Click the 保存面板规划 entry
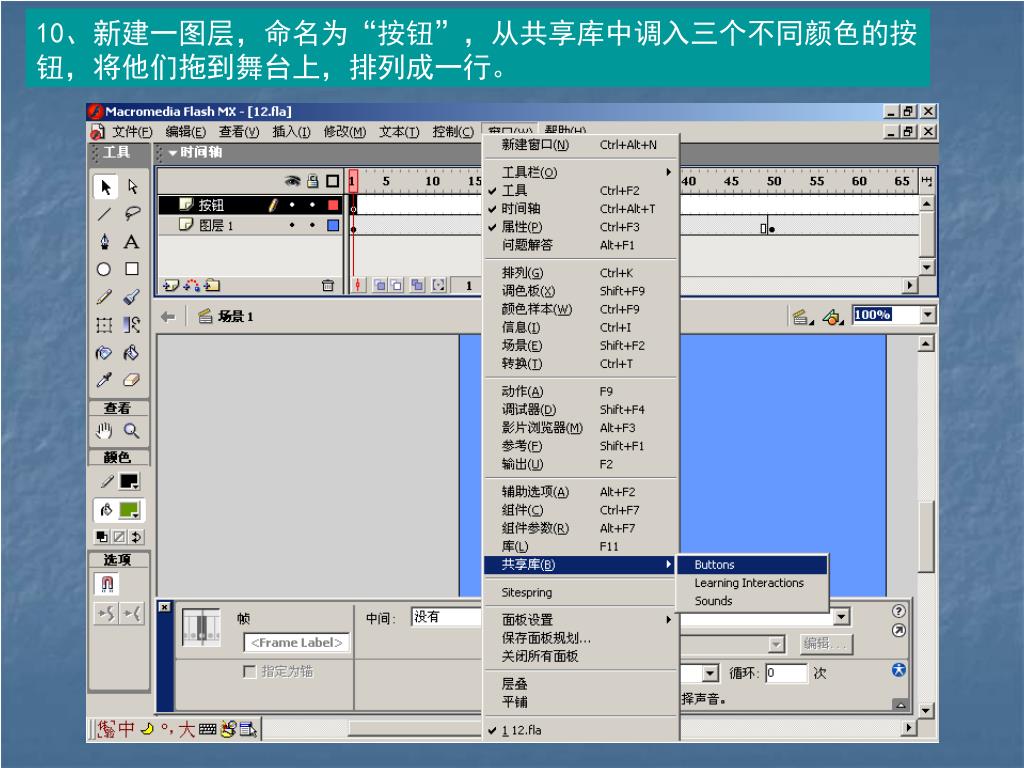The width and height of the screenshot is (1024, 768). click(581, 638)
